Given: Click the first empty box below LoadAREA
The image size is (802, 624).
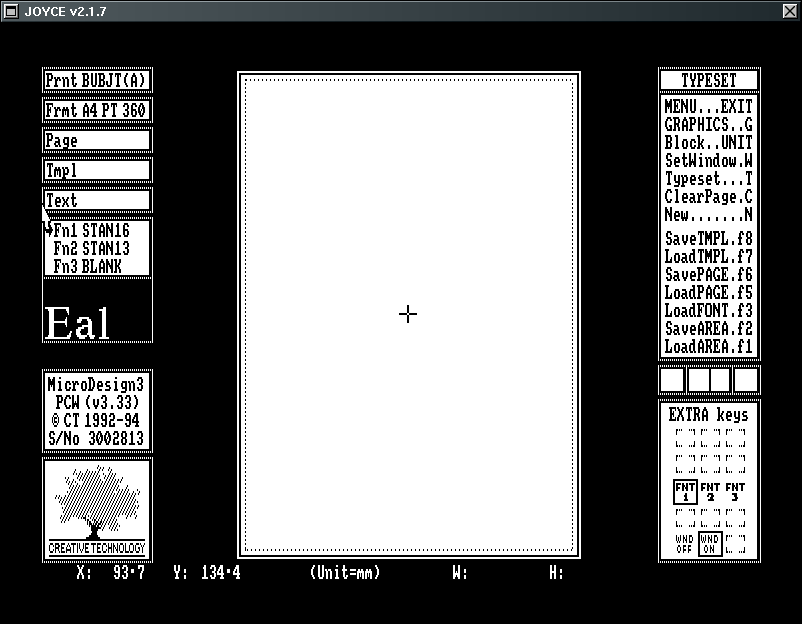Looking at the screenshot, I should tap(672, 380).
